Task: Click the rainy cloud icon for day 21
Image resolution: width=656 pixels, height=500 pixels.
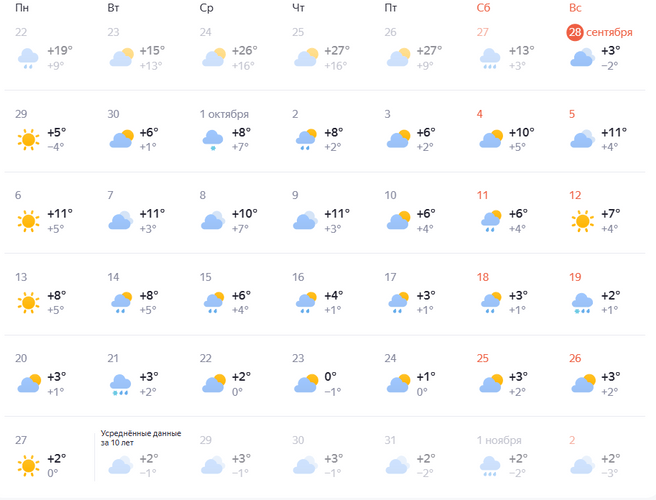Action: 120,384
